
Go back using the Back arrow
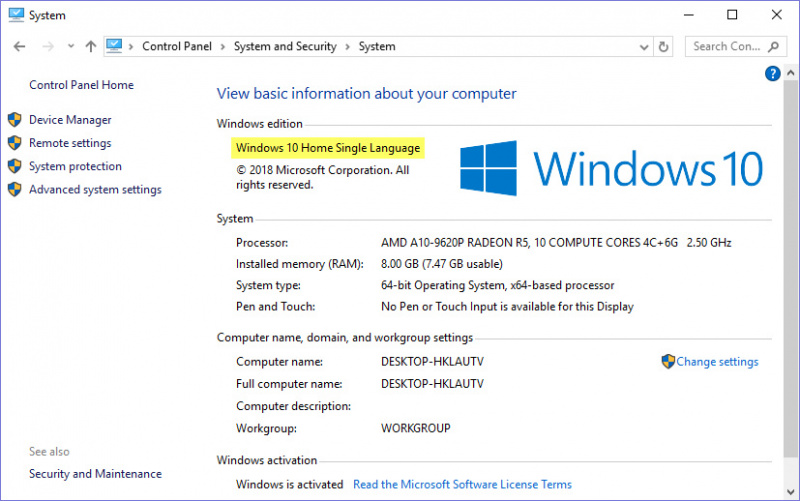pos(19,46)
